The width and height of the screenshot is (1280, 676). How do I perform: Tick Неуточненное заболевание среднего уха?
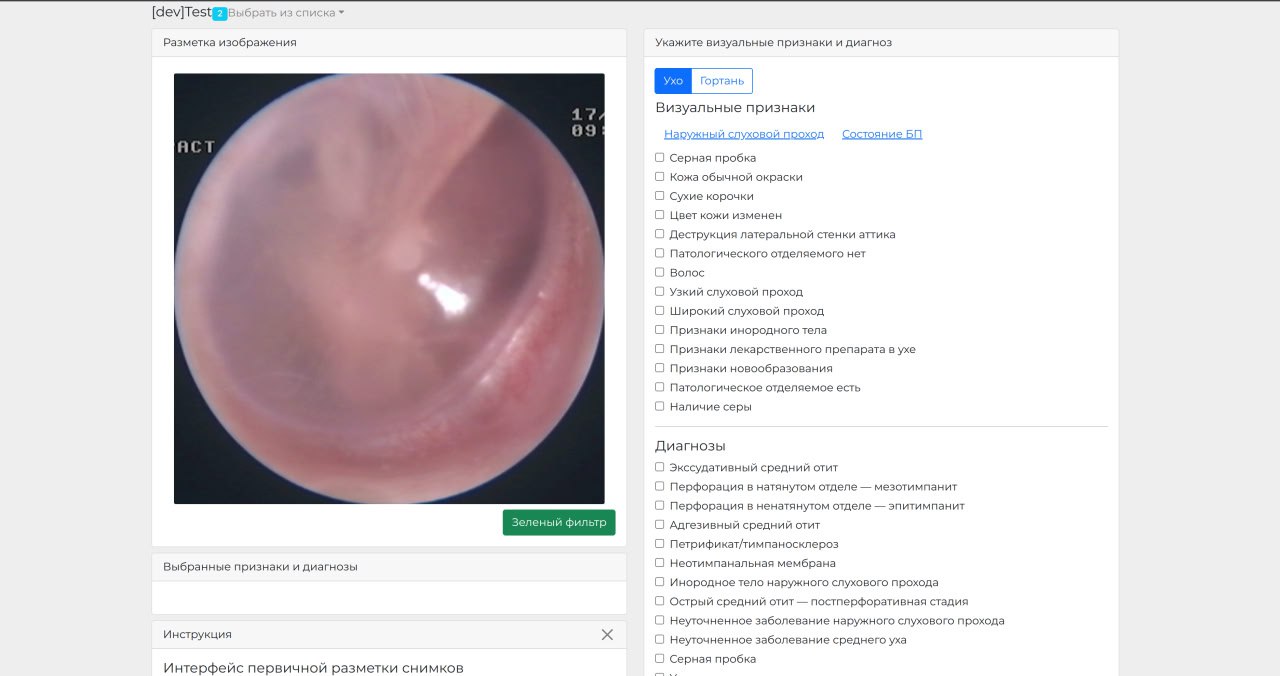[x=660, y=639]
